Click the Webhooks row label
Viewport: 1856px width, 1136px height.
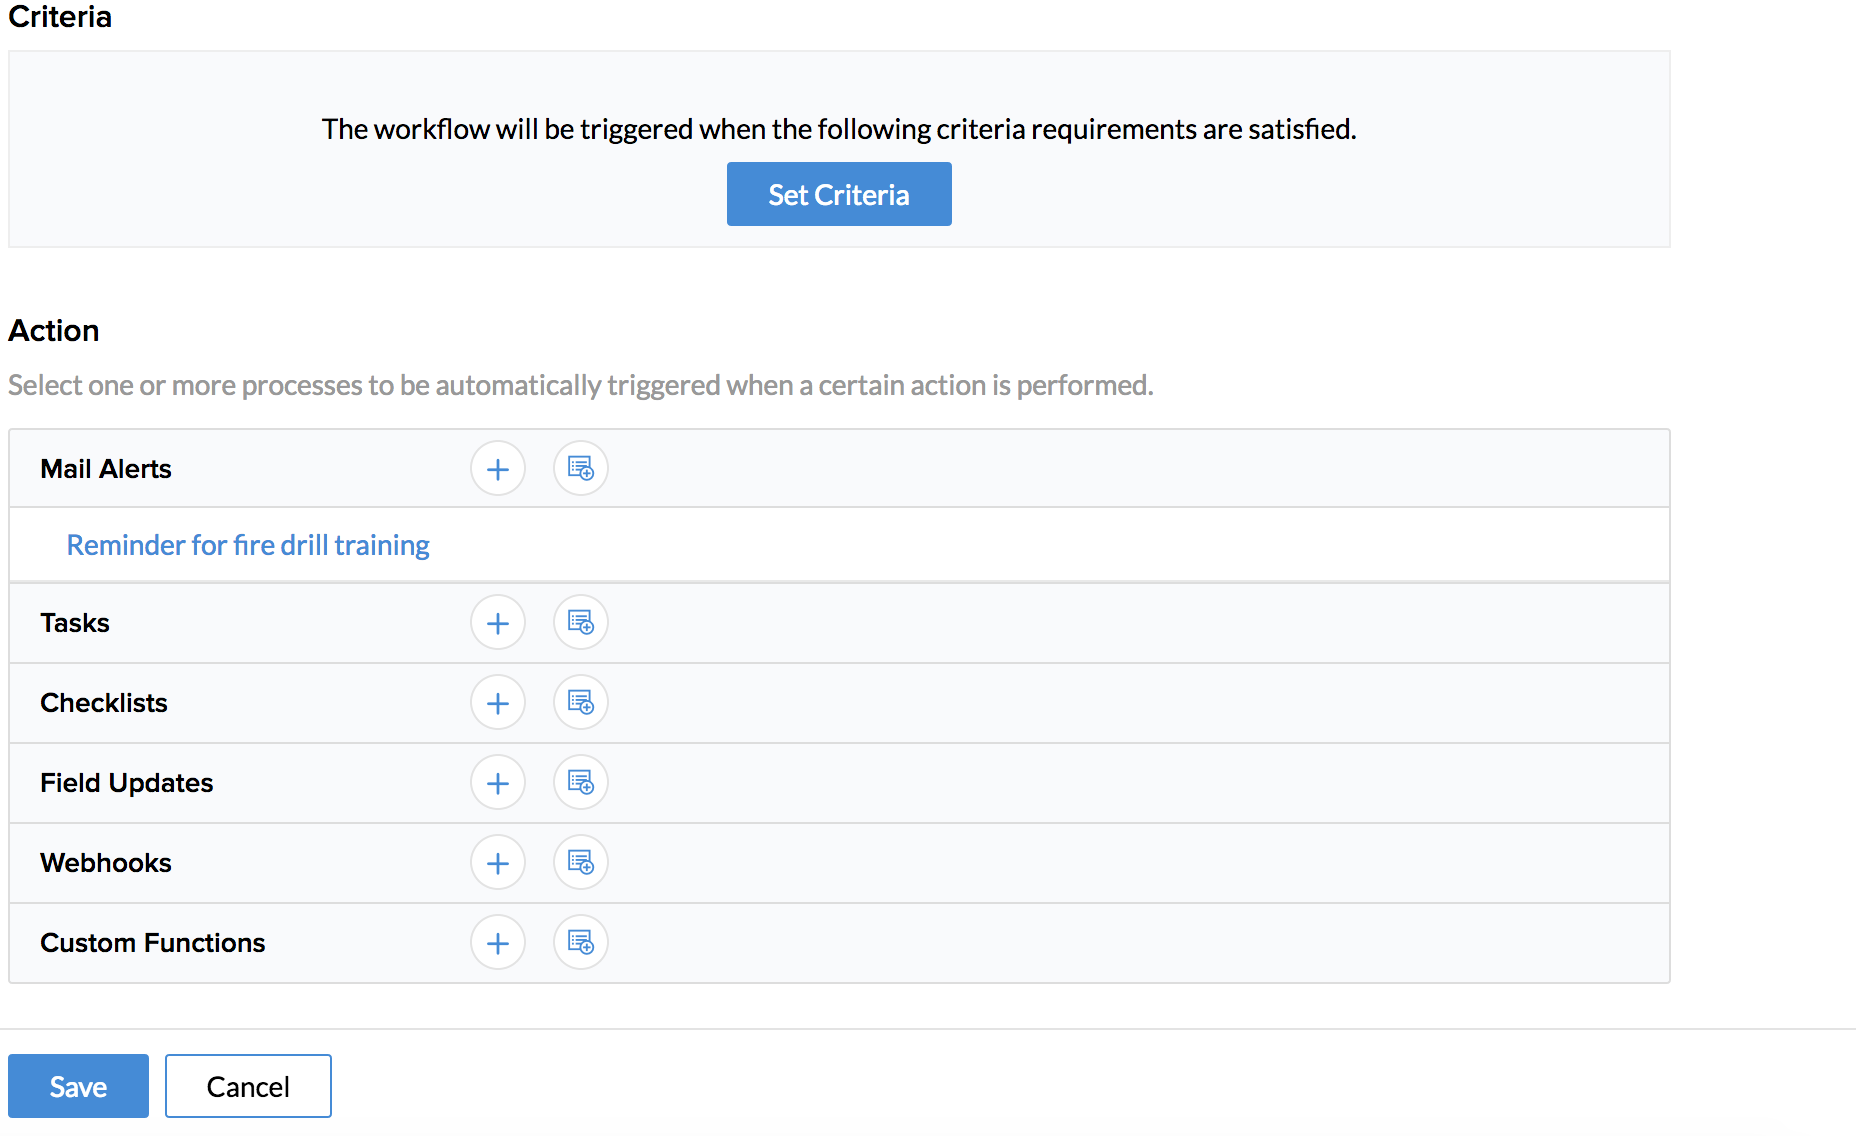point(106,863)
